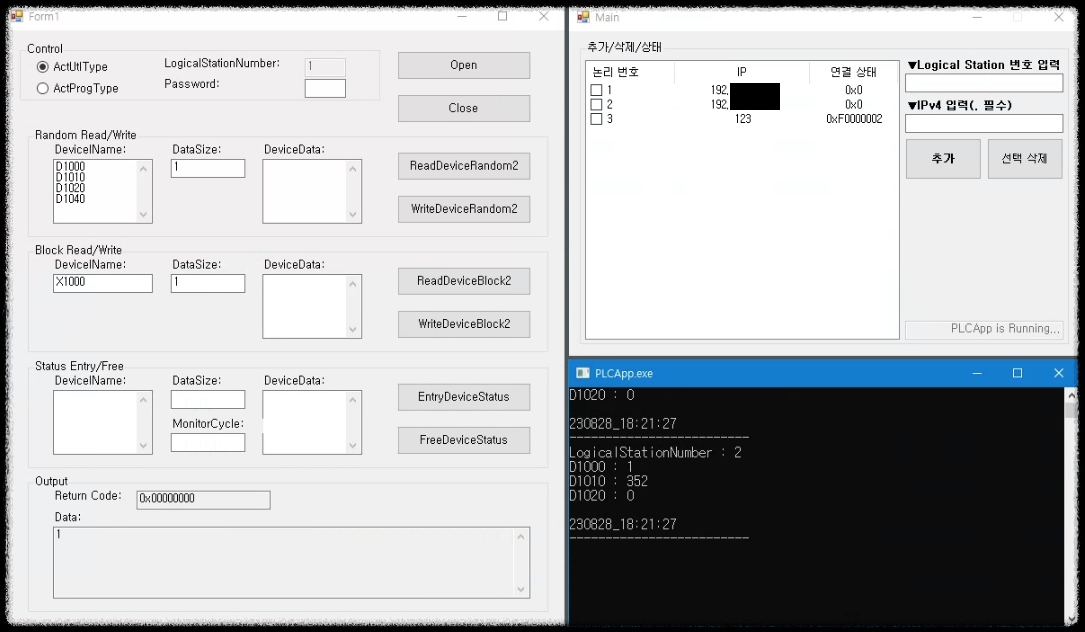Click scroll down arrow in Random DeviceName list
The height and width of the screenshot is (632, 1085).
point(144,215)
